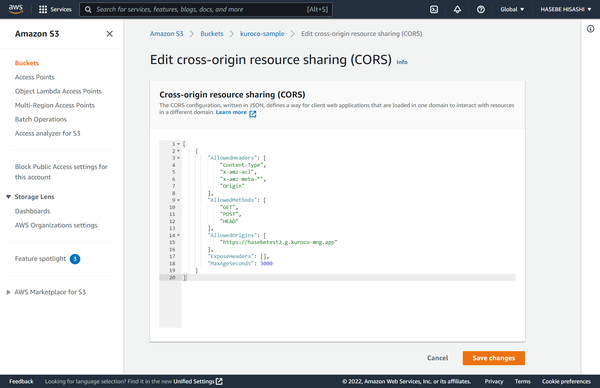600x388 pixels.
Task: Open Block Public Access settings for this account
Action: click(61, 172)
